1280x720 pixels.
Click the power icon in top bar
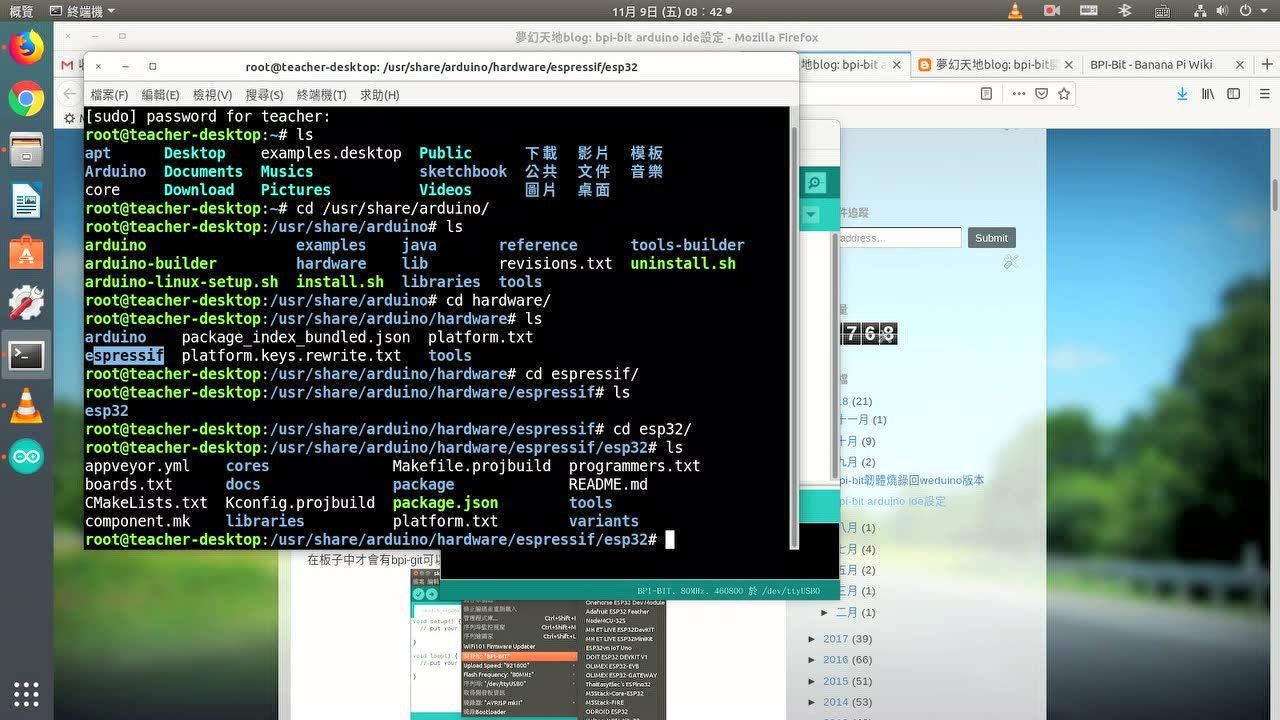1245,11
